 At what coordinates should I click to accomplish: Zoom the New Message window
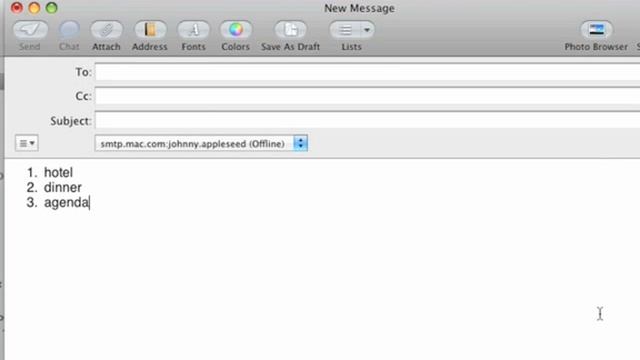click(52, 8)
